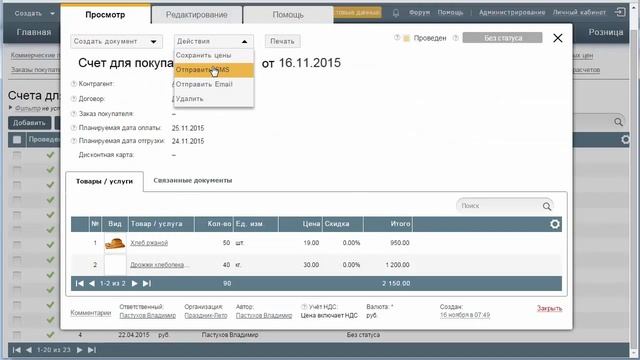Click the 16 ноября в 07:49 created link
The width and height of the screenshot is (640, 360).
click(465, 315)
